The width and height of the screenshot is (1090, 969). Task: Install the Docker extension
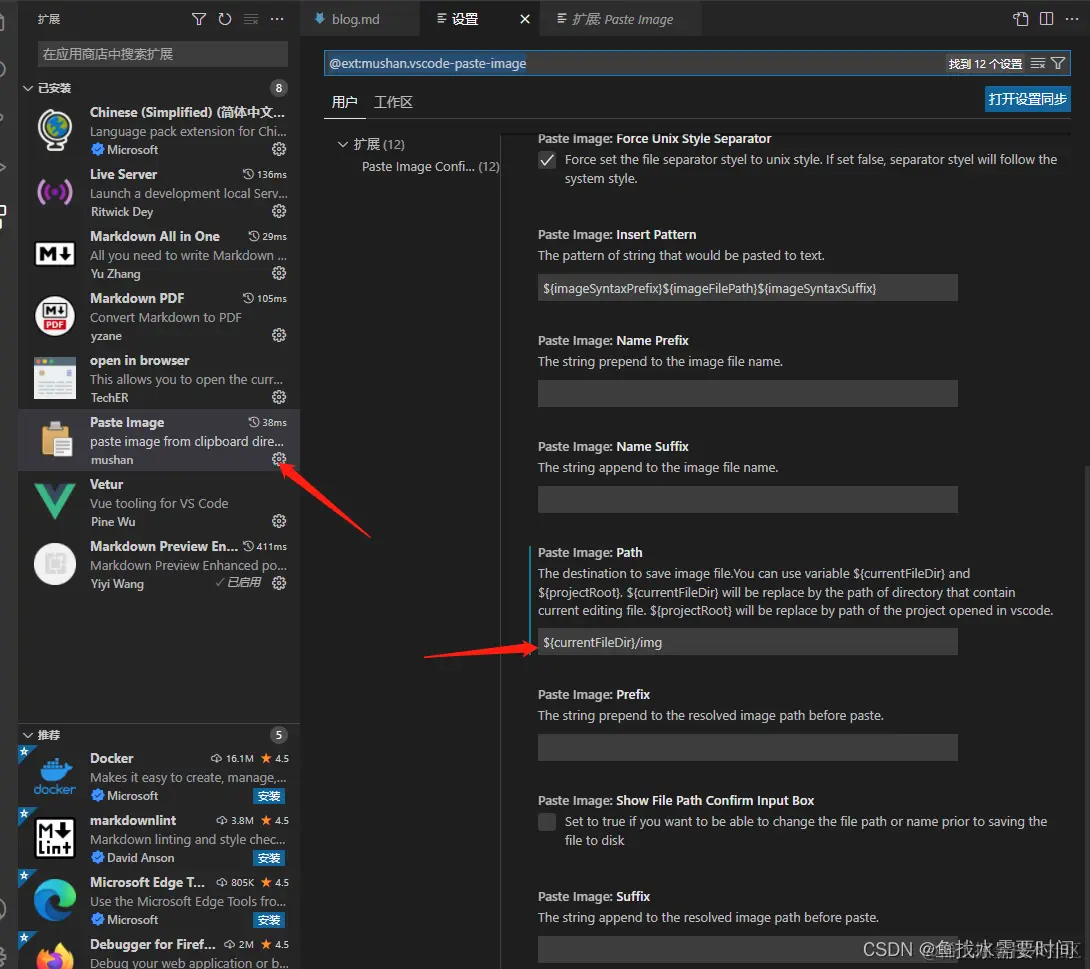coord(269,797)
